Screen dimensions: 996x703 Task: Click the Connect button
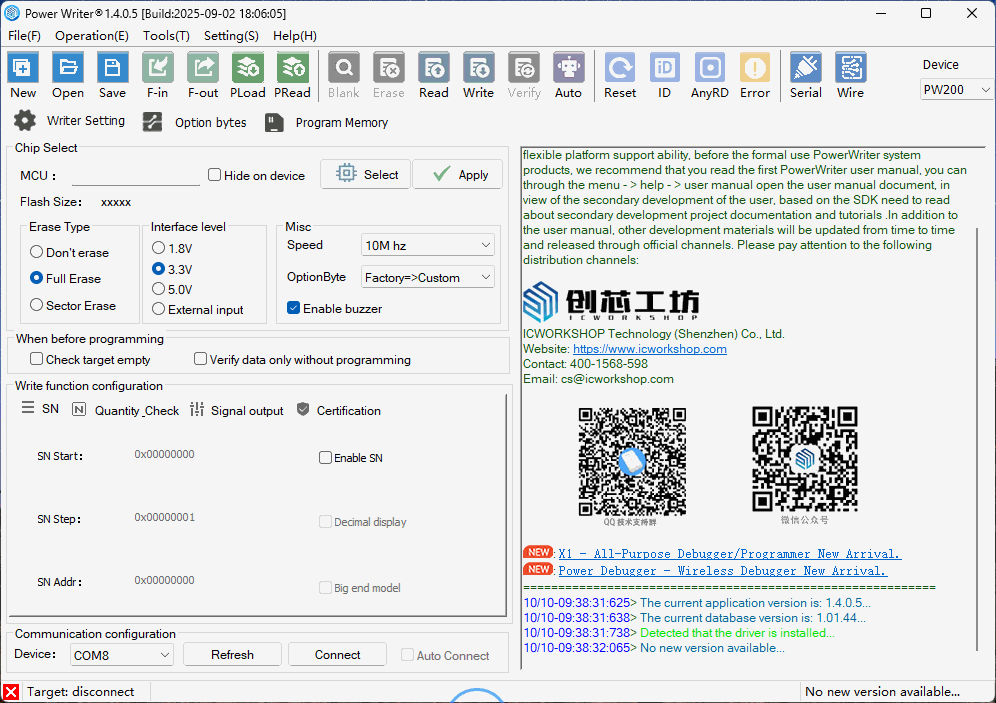337,655
